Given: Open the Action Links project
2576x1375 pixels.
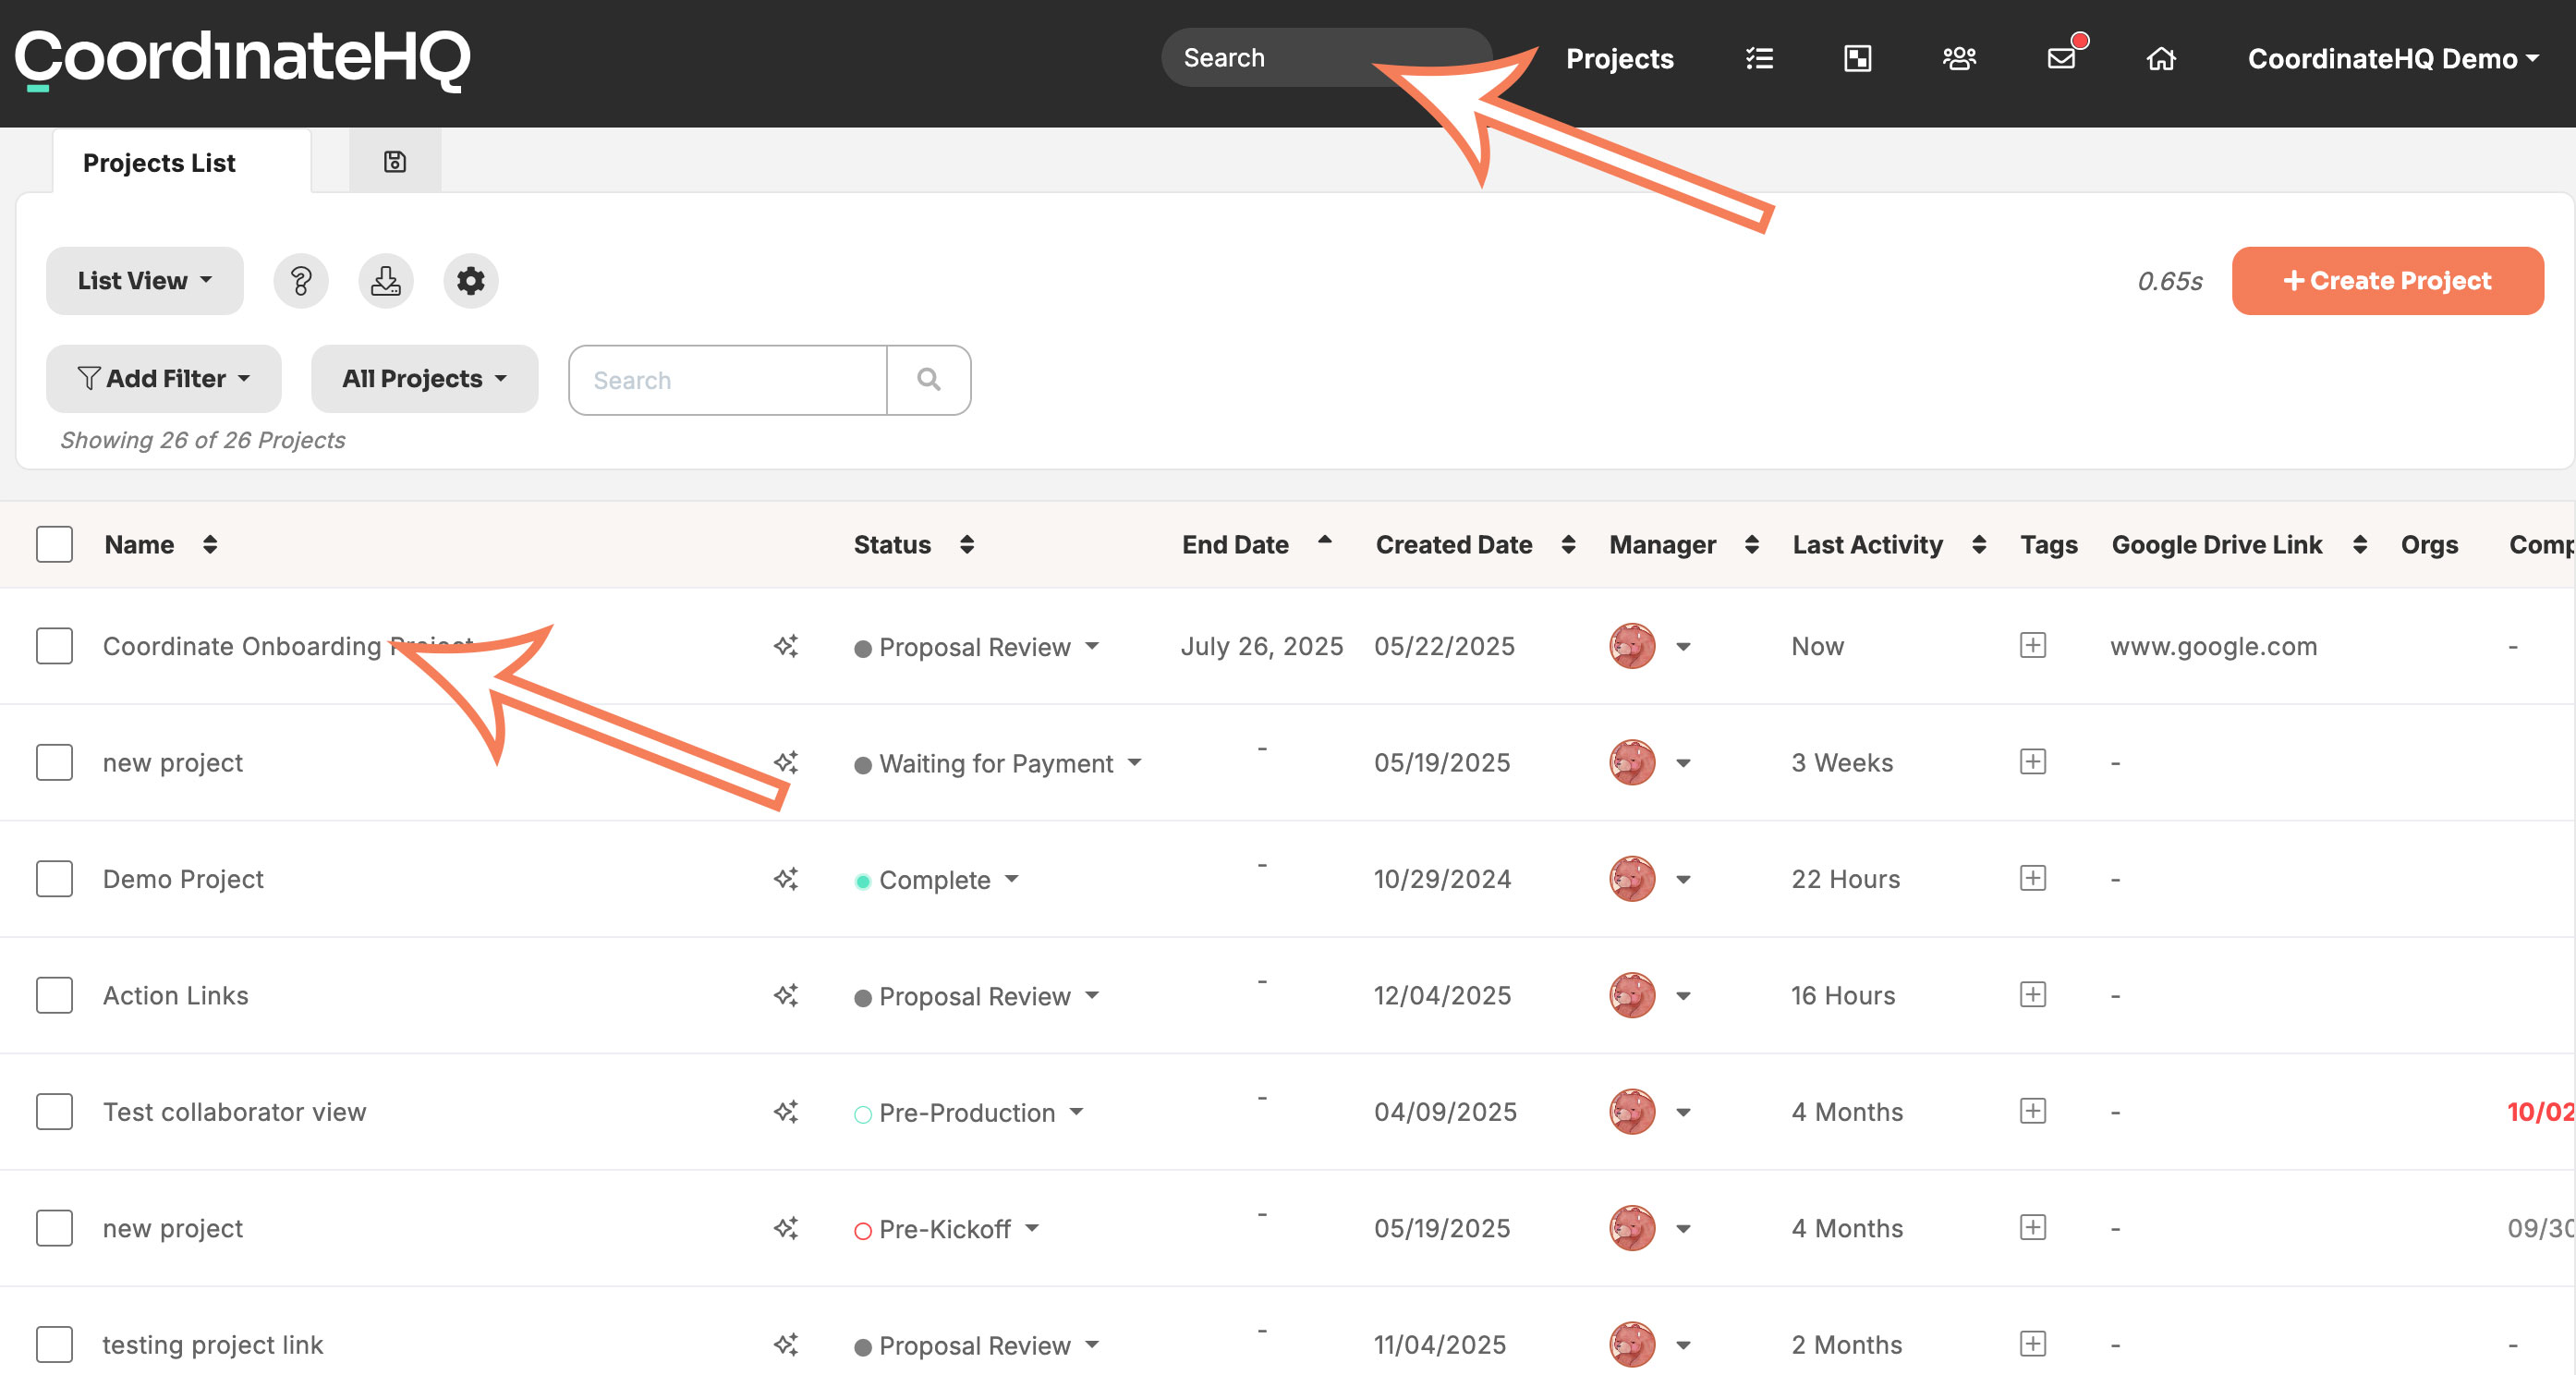Looking at the screenshot, I should pyautogui.click(x=176, y=995).
